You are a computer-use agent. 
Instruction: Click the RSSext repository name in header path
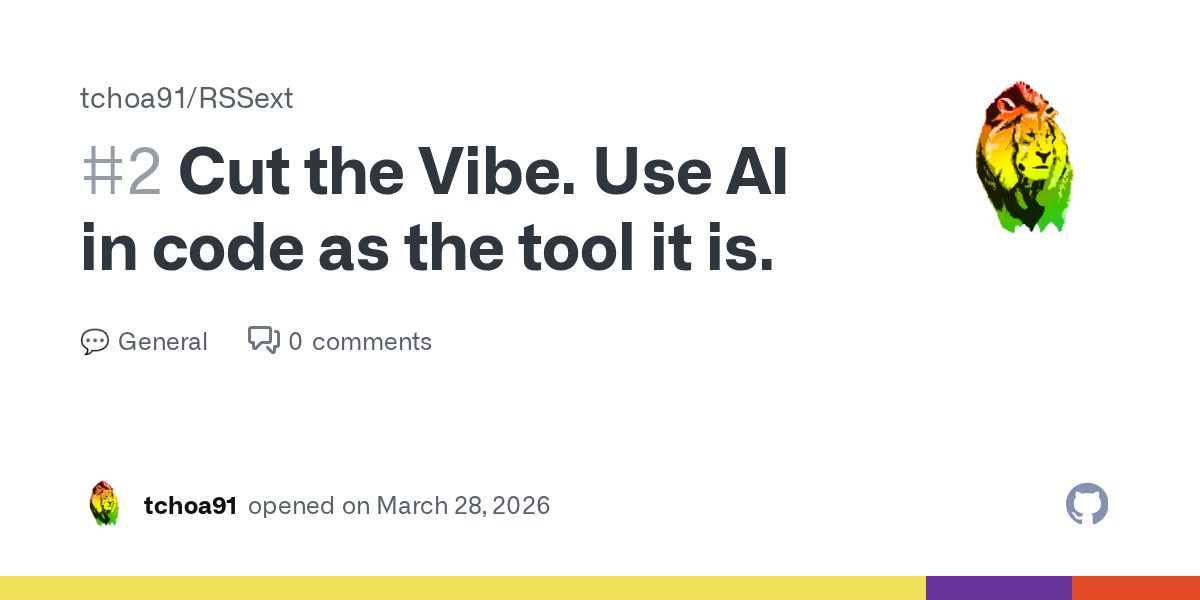pos(247,98)
